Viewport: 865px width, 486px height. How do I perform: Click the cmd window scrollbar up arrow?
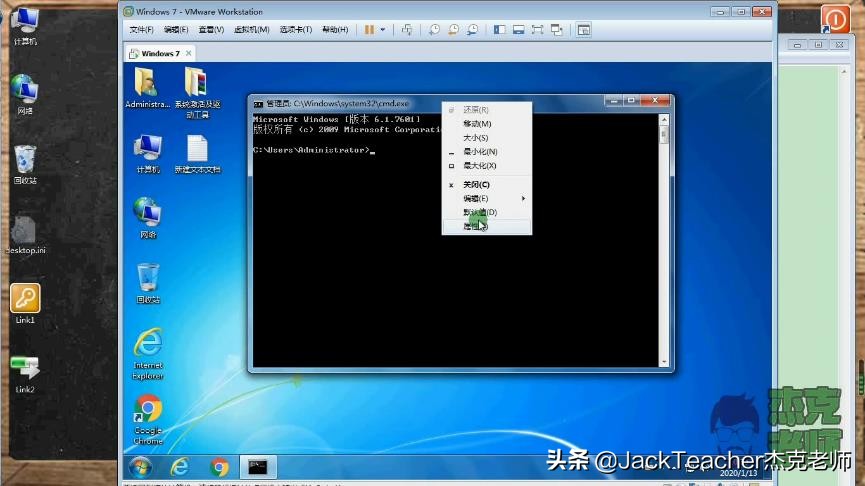[x=664, y=119]
